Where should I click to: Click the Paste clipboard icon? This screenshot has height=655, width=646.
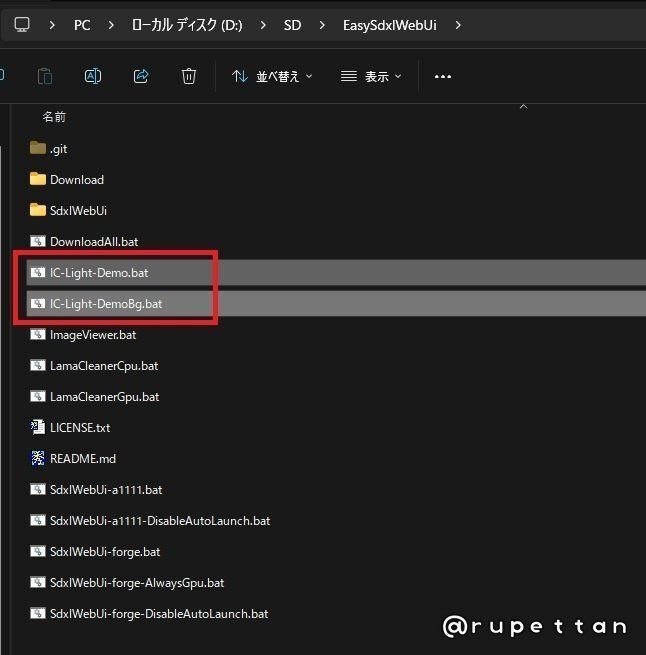(x=45, y=76)
